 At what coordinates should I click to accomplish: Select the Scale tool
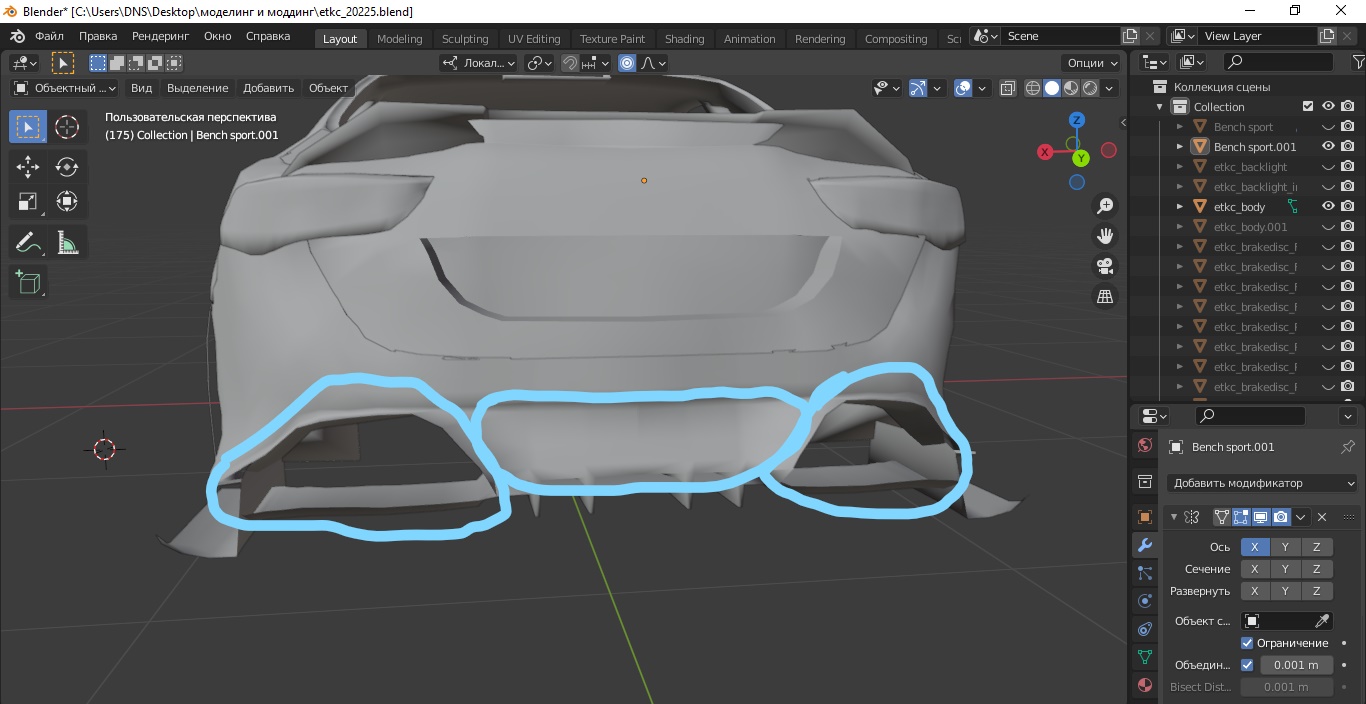[28, 202]
